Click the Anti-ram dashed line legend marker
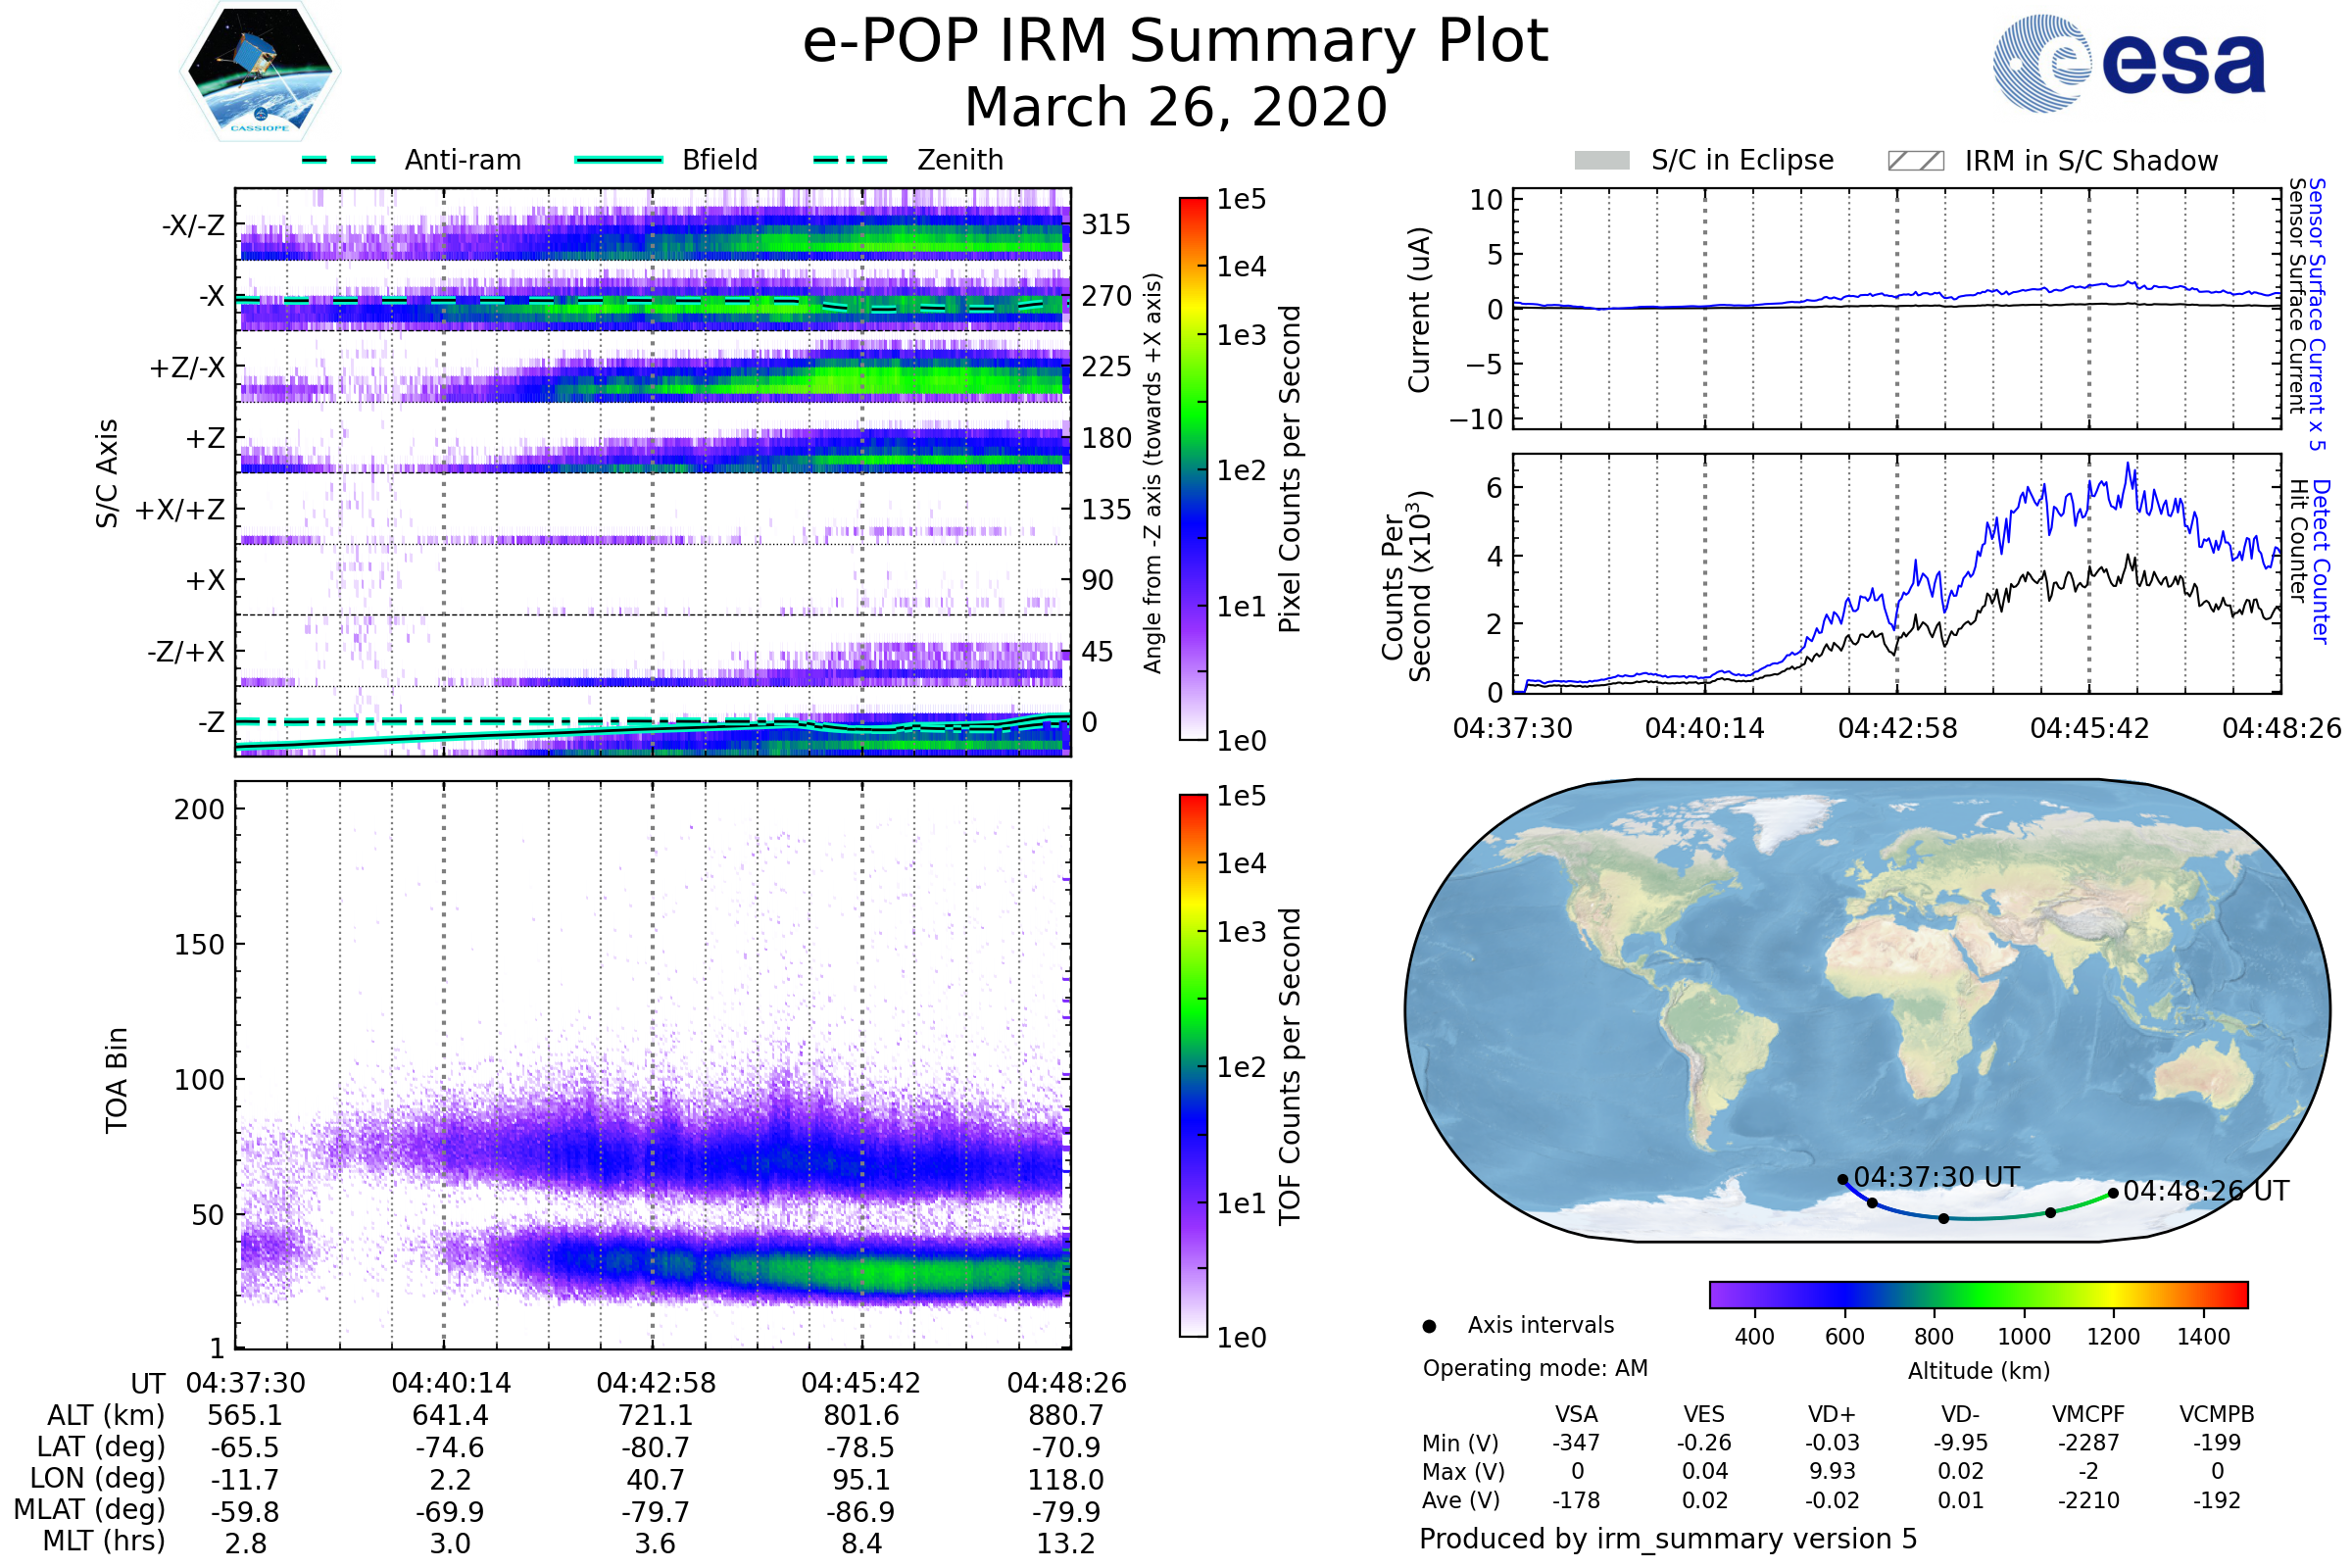The image size is (2352, 1568). pyautogui.click(x=339, y=160)
